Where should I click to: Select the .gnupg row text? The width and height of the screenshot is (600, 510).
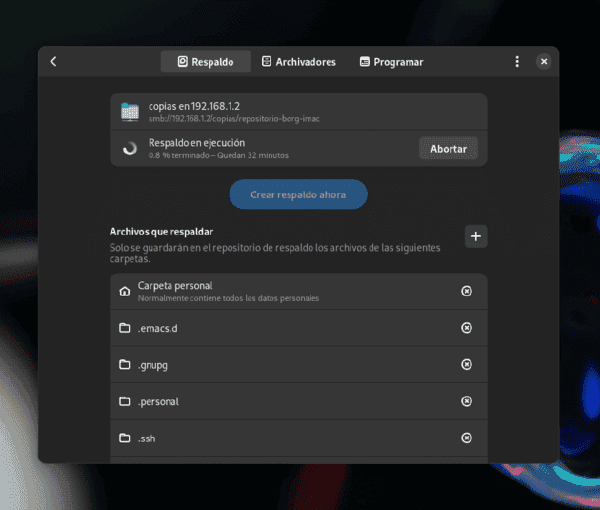point(153,365)
